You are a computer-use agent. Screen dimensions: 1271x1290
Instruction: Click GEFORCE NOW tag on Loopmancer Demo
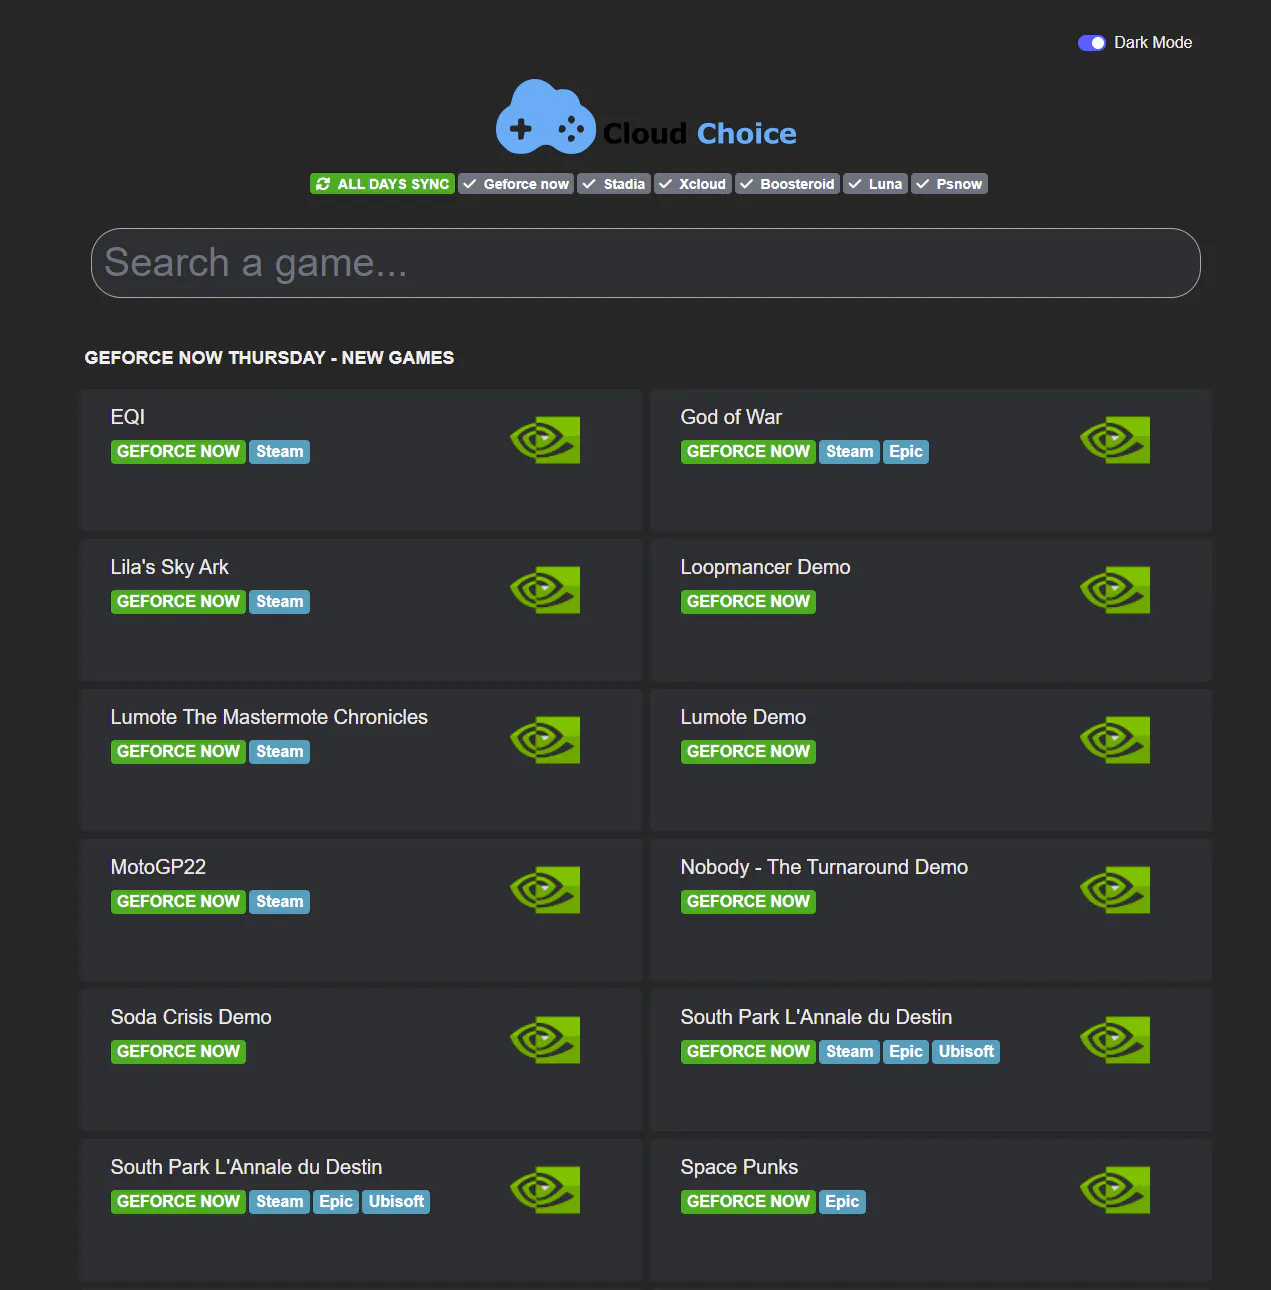[x=748, y=602]
